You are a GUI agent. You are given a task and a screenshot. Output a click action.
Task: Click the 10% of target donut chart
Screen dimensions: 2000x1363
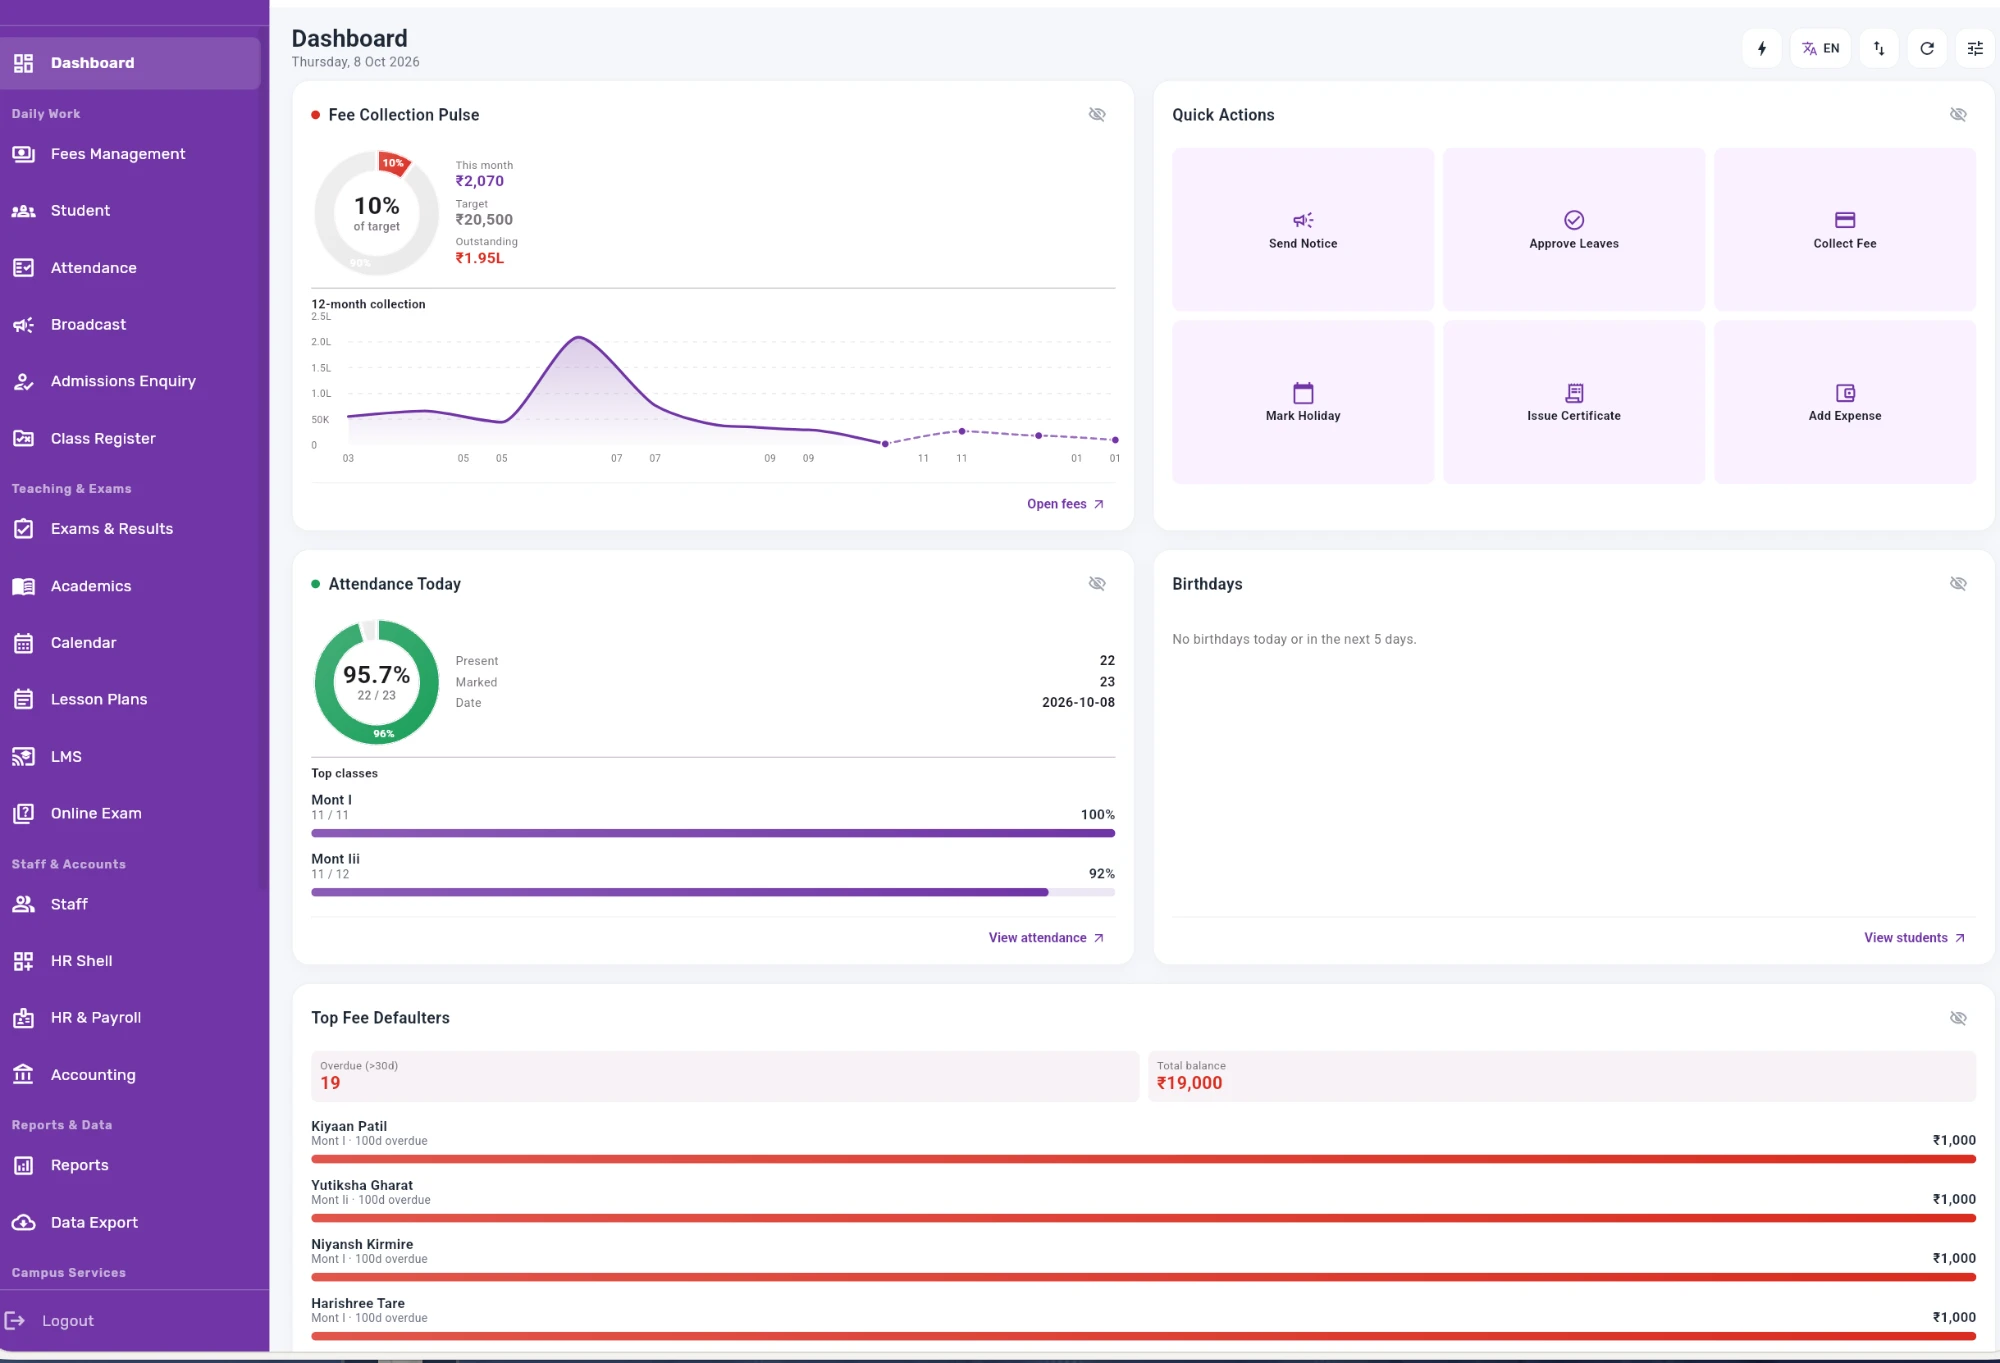click(x=377, y=213)
